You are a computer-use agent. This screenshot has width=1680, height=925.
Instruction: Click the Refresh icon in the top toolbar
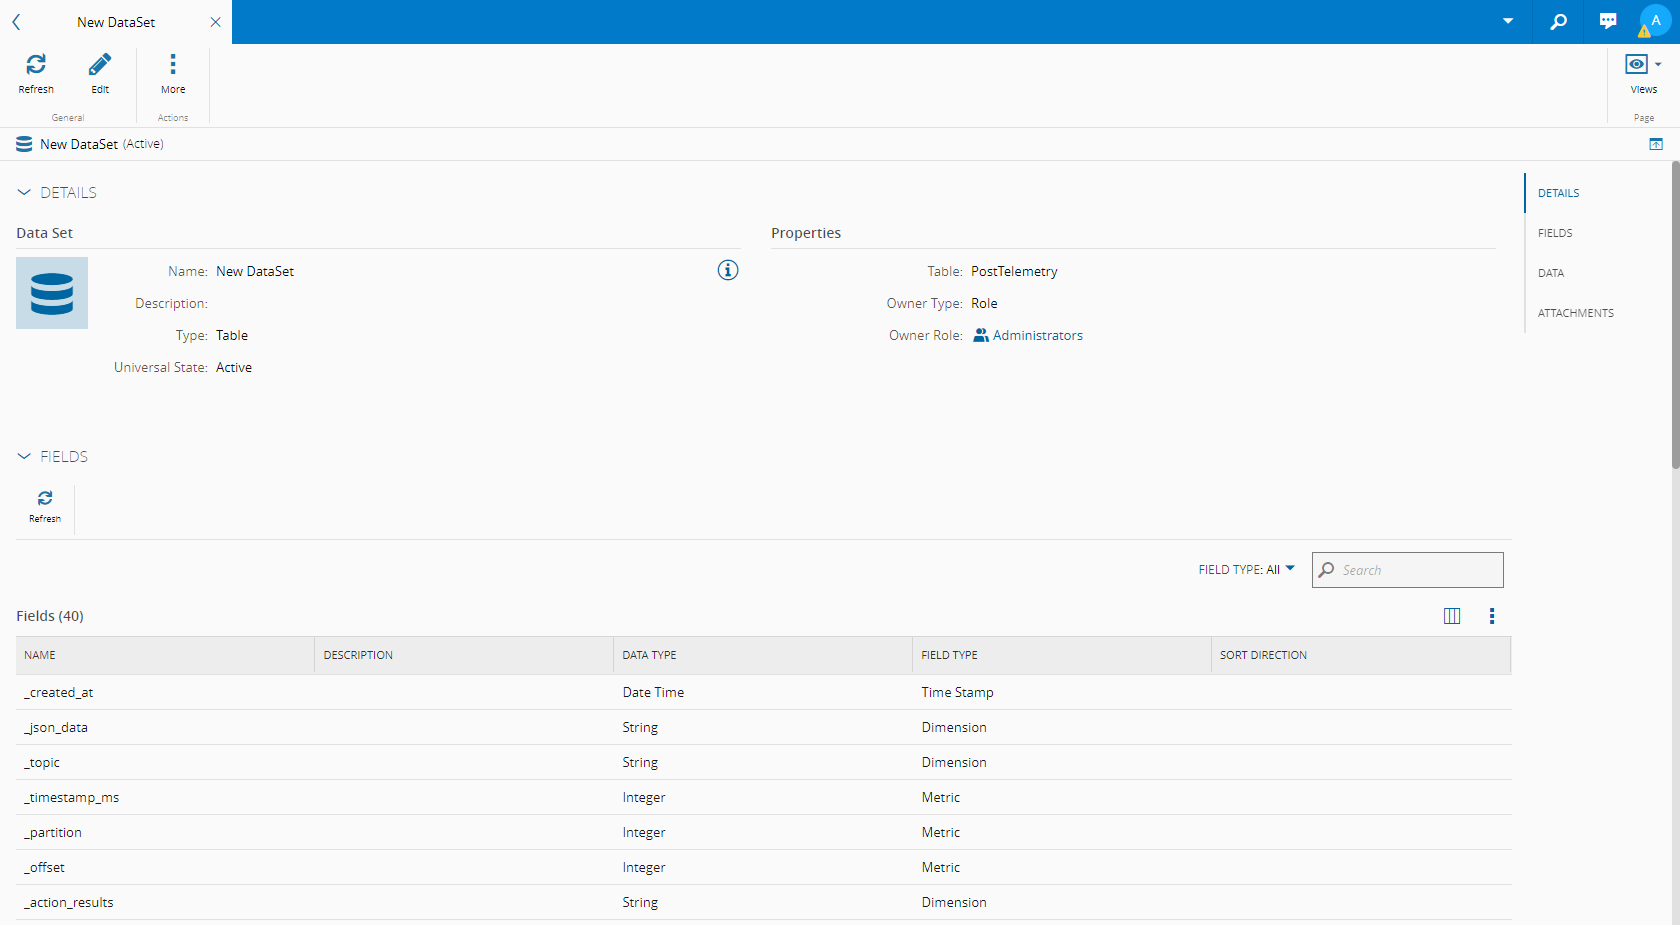tap(36, 65)
